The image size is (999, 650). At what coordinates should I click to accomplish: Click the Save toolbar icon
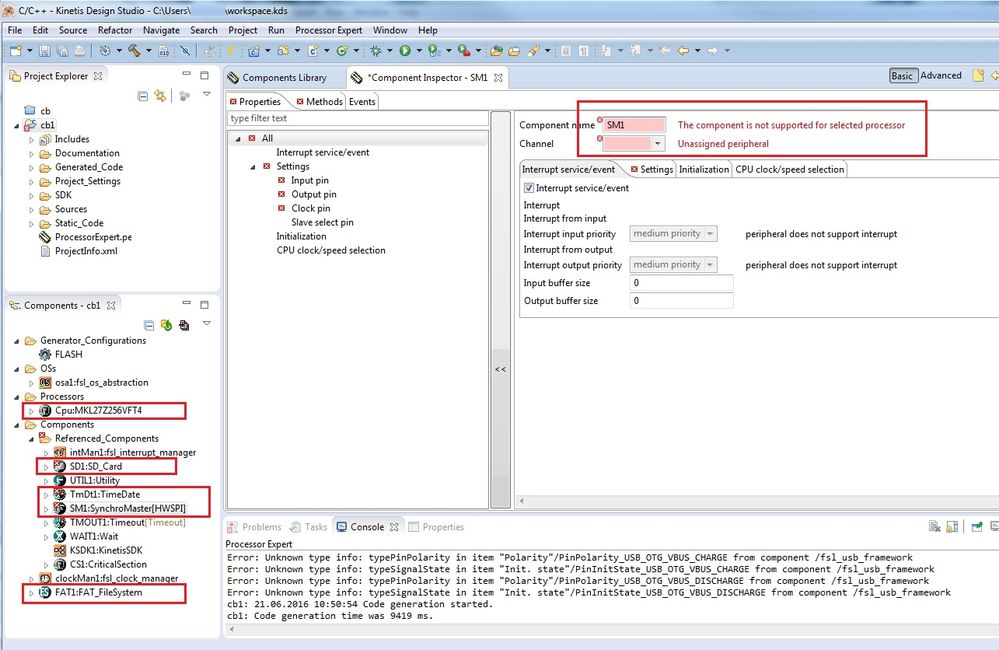click(x=45, y=50)
